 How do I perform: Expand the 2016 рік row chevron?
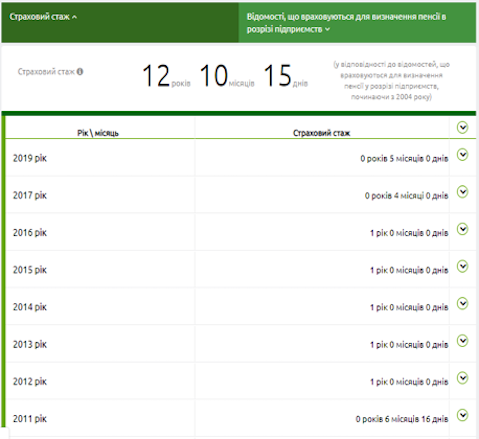pos(462,229)
